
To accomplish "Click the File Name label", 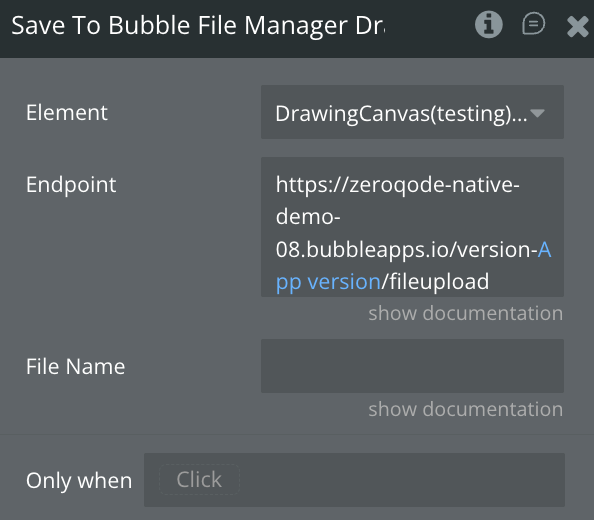I will coord(75,367).
